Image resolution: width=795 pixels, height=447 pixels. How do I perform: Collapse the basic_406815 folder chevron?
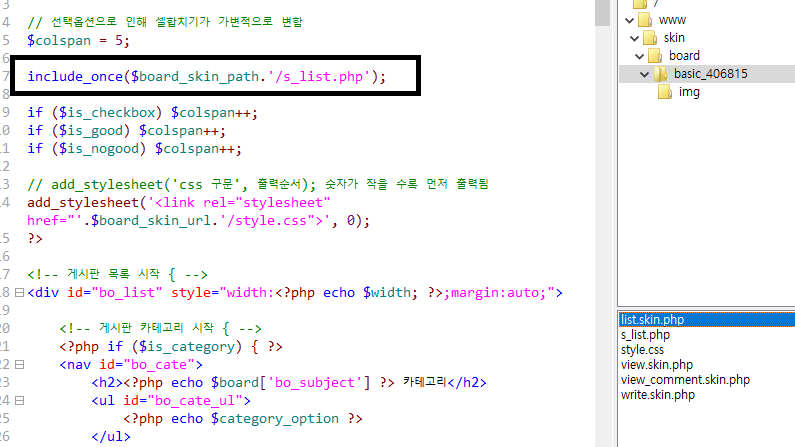pos(645,74)
